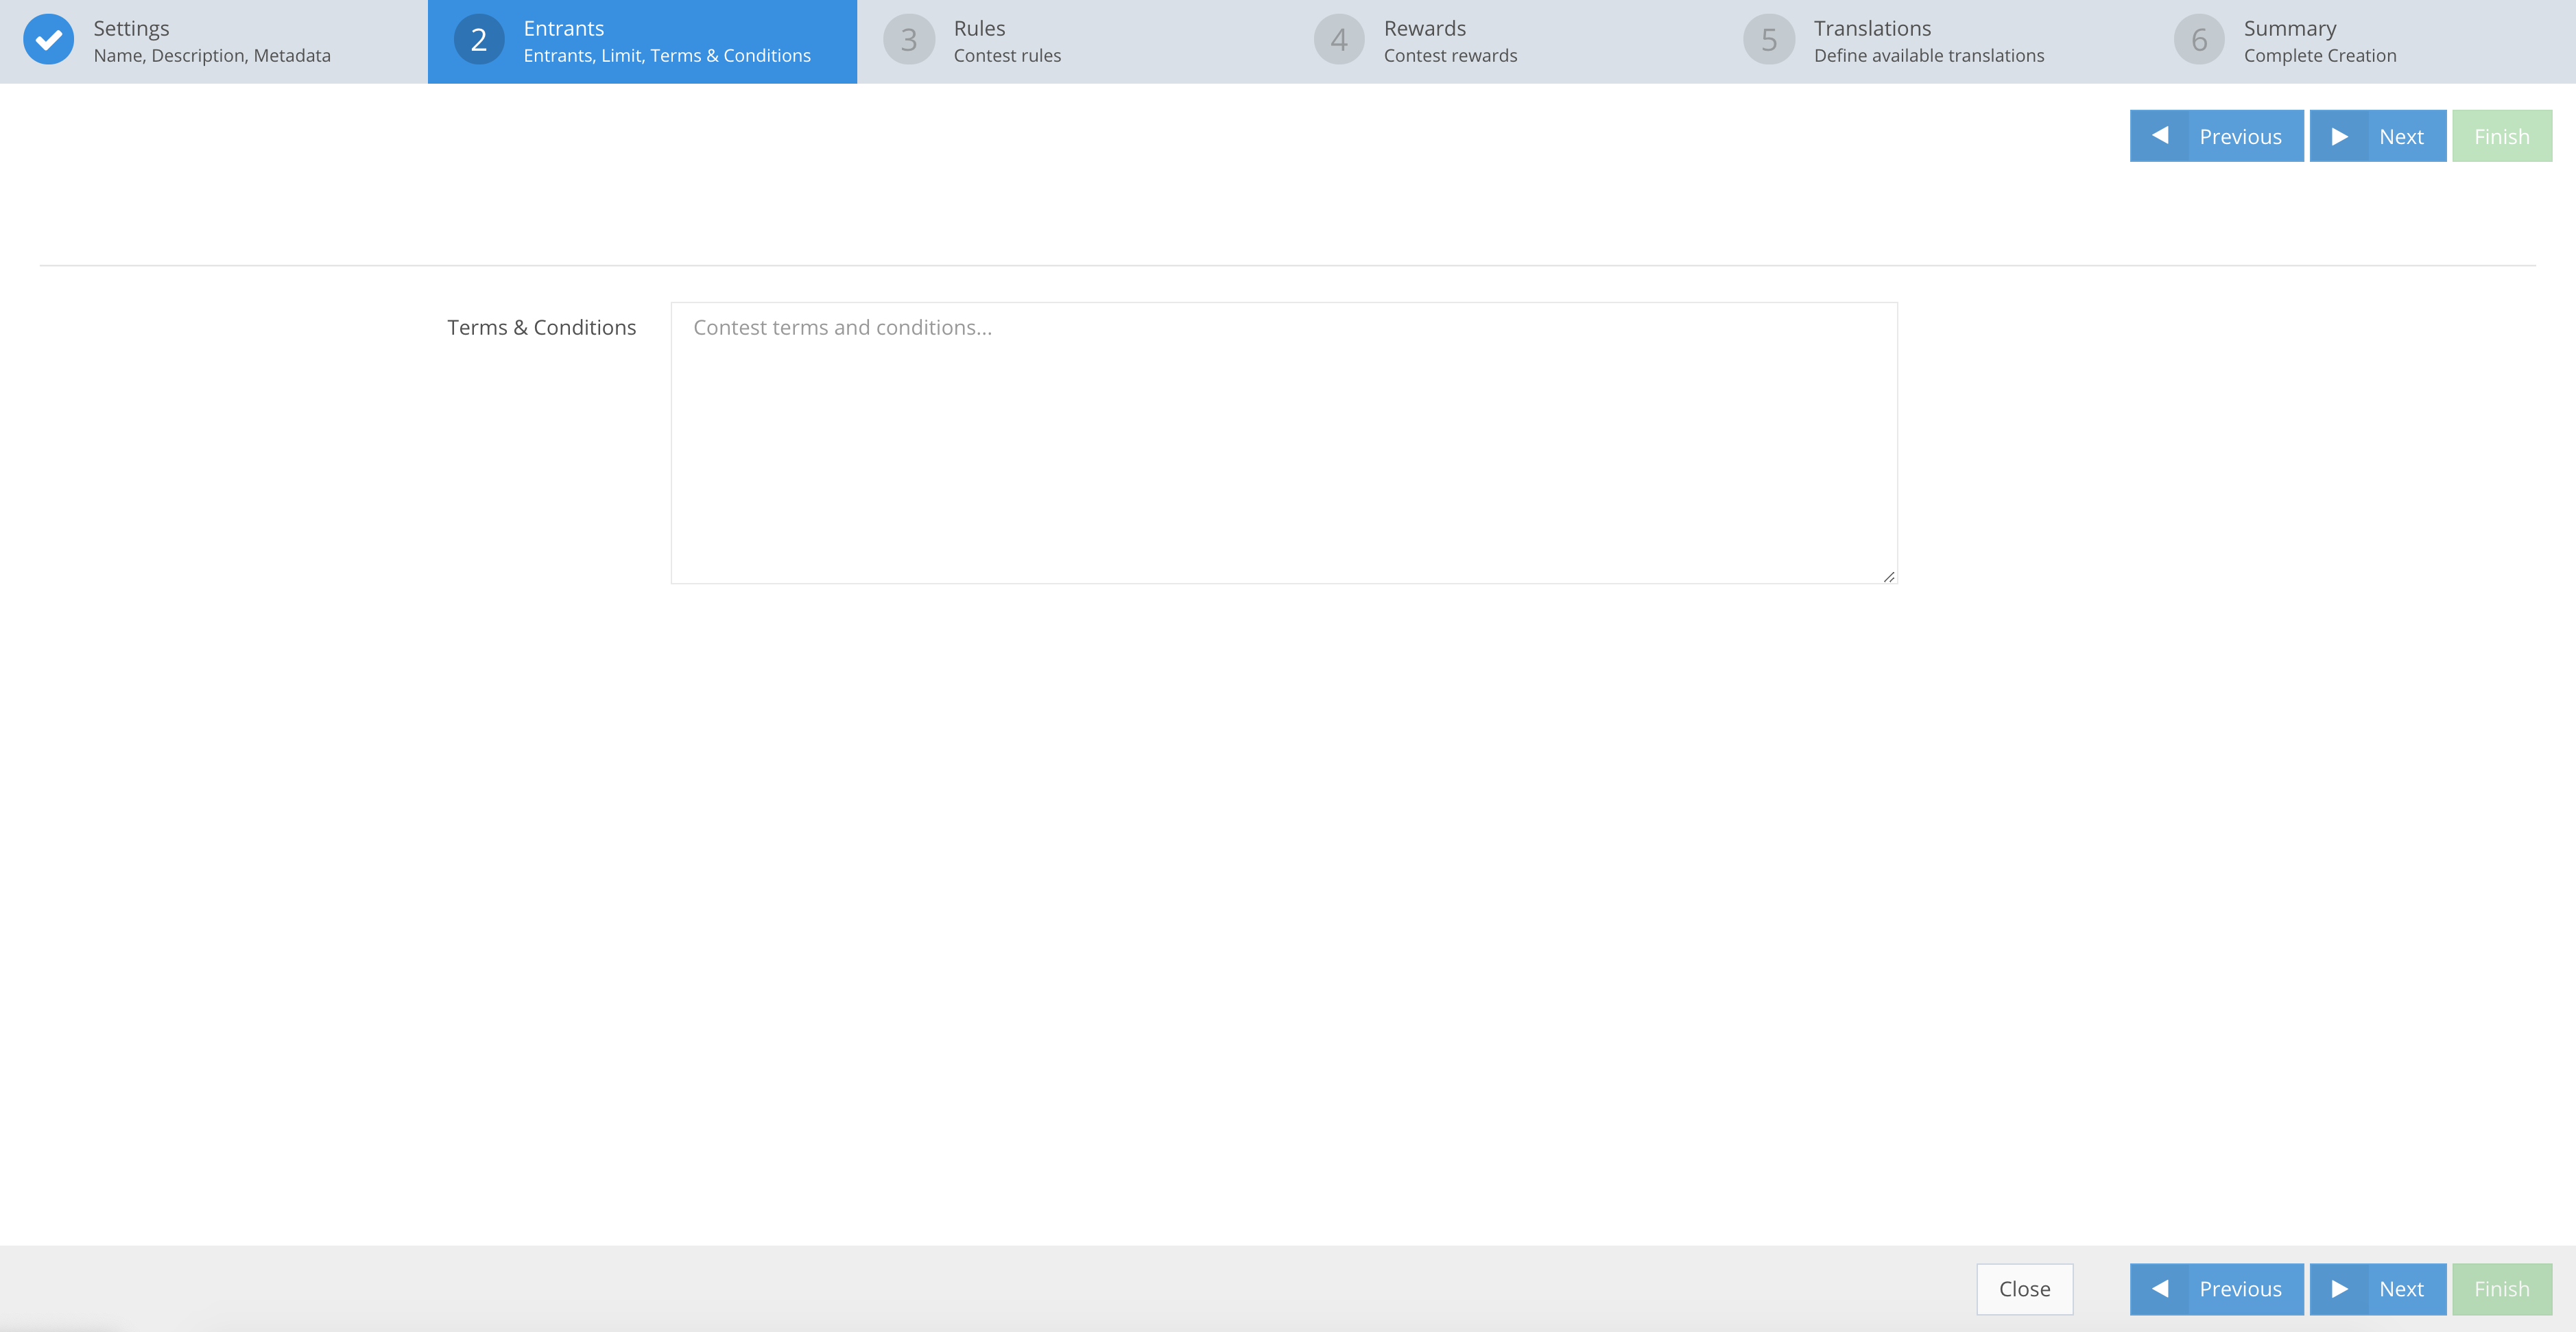Image resolution: width=2576 pixels, height=1332 pixels.
Task: Click the Terms & Conditions label
Action: [x=541, y=327]
